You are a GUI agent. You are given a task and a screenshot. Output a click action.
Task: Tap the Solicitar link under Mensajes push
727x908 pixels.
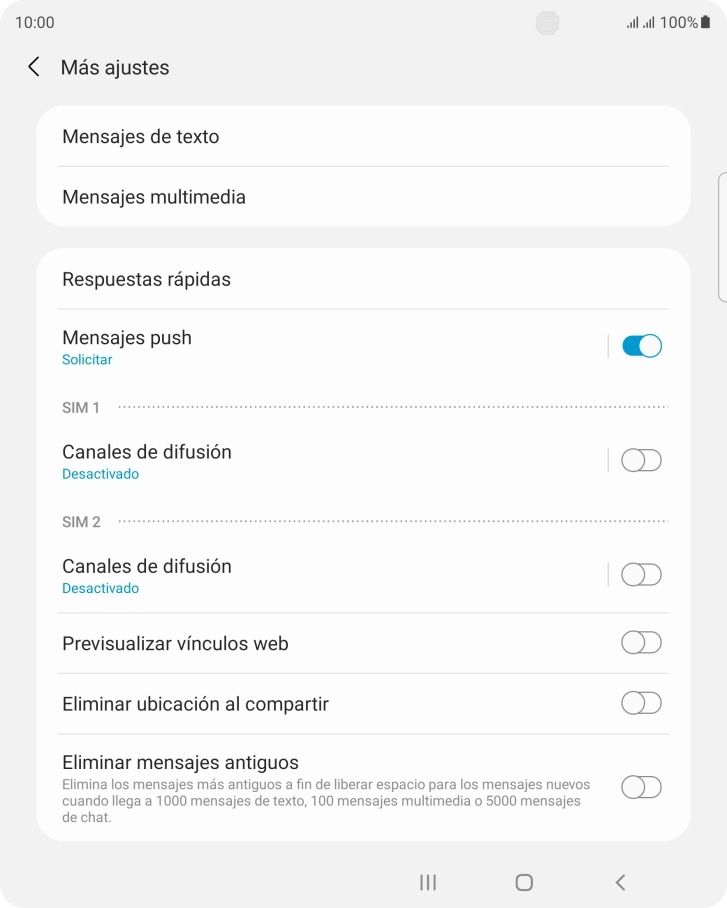86,360
